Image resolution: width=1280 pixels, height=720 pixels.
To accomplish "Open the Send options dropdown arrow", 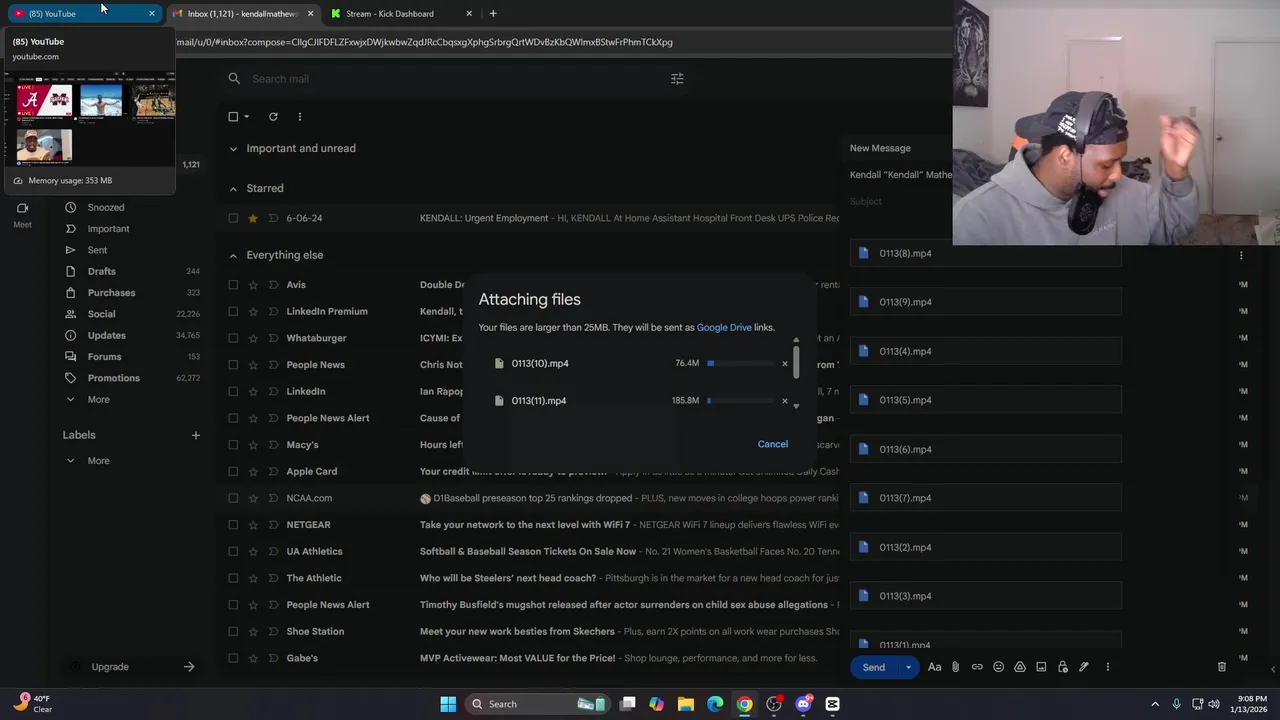I will coord(908,667).
